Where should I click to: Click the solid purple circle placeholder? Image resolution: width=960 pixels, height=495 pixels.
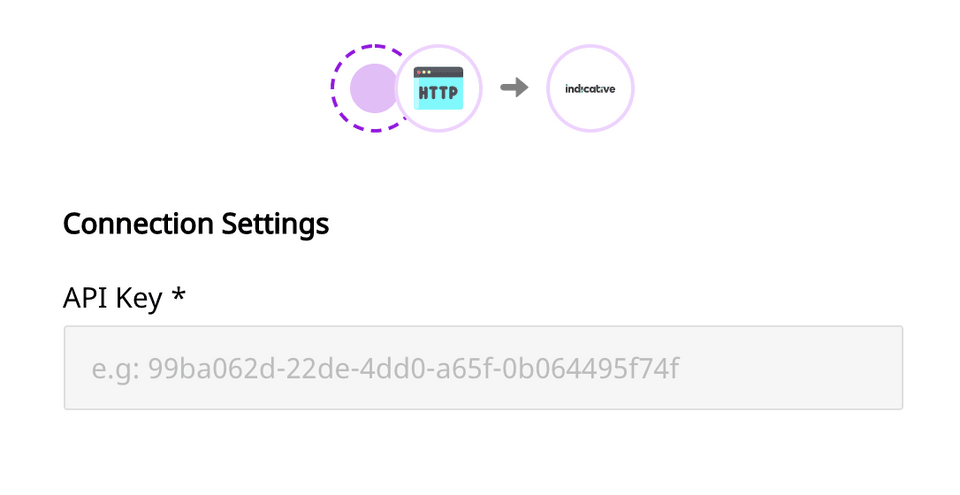point(373,88)
